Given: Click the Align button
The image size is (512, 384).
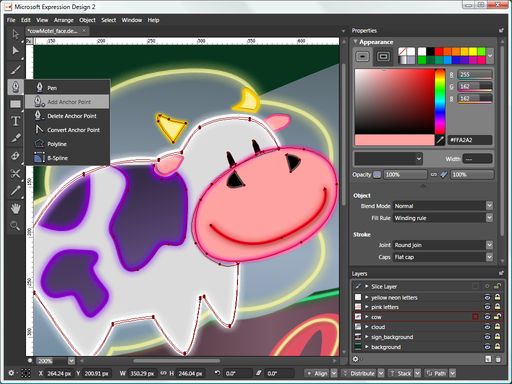Looking at the screenshot, I should (317, 373).
